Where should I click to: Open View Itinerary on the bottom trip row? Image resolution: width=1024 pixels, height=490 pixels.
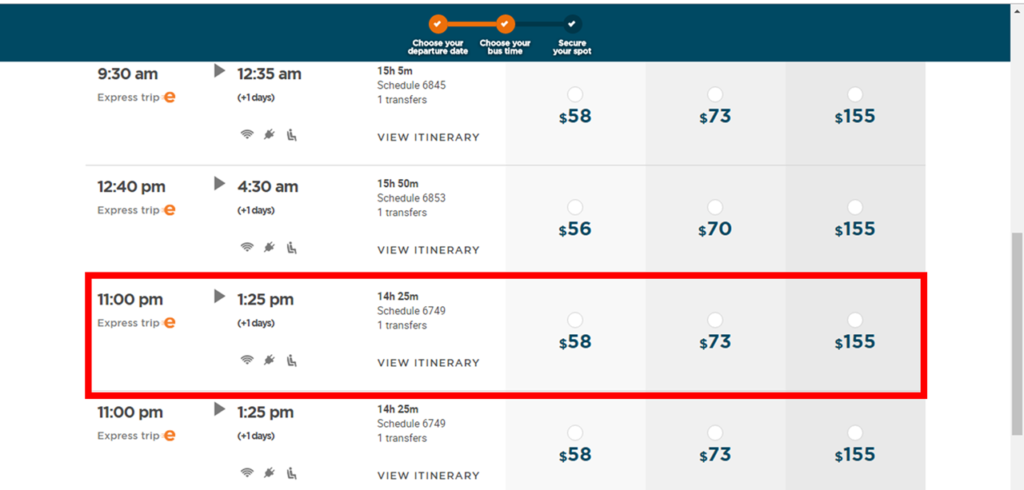pos(428,476)
